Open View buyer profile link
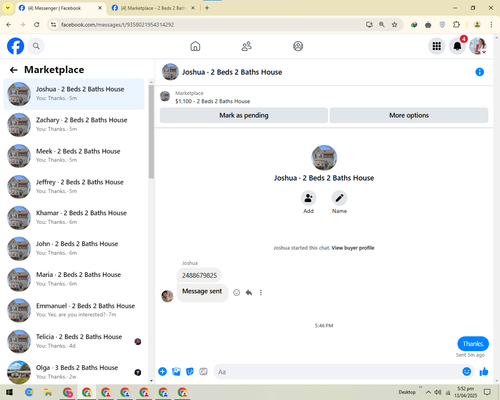Screen dimensions: 500x400 click(353, 248)
